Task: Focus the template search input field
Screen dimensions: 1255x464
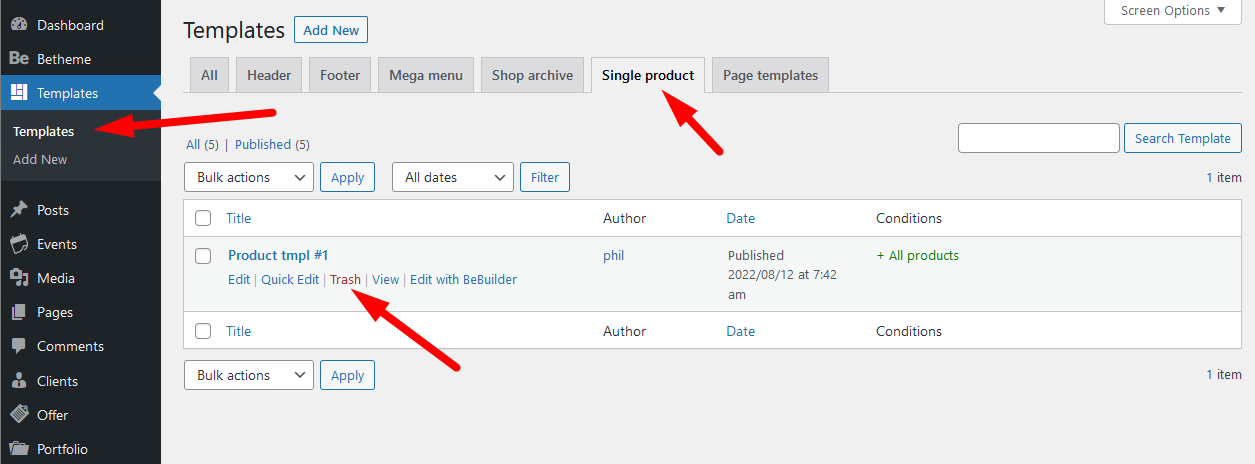Action: pyautogui.click(x=1038, y=138)
